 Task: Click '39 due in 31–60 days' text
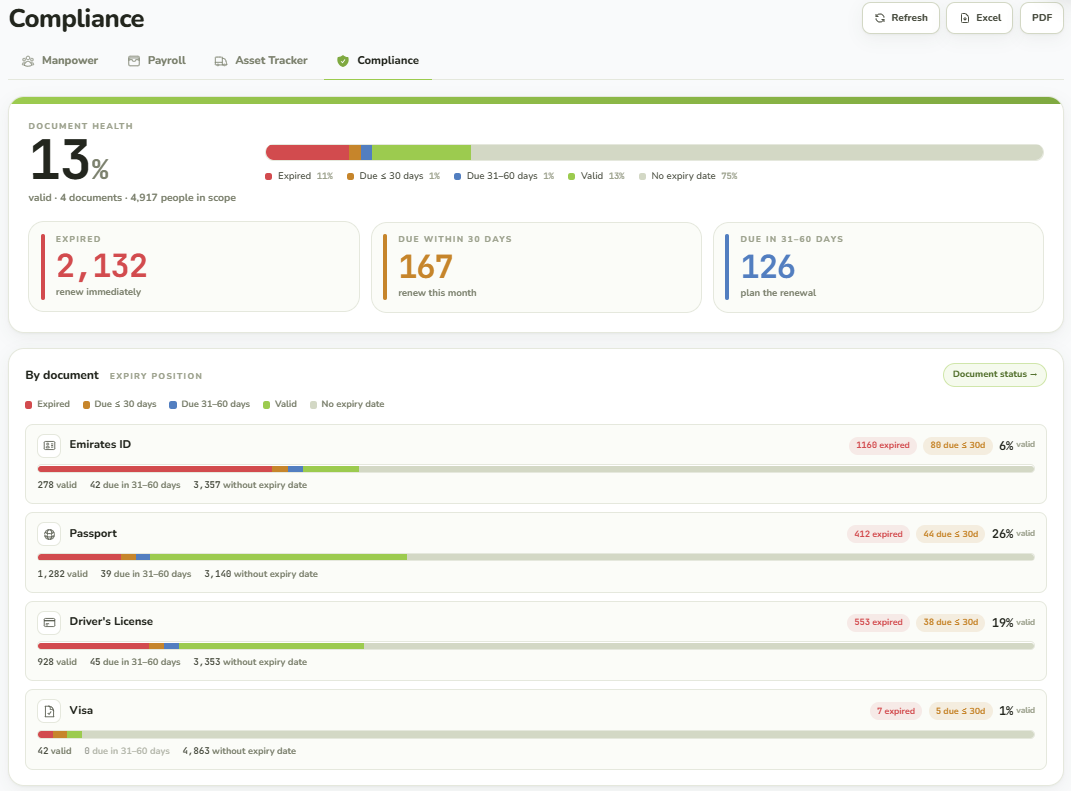(145, 574)
